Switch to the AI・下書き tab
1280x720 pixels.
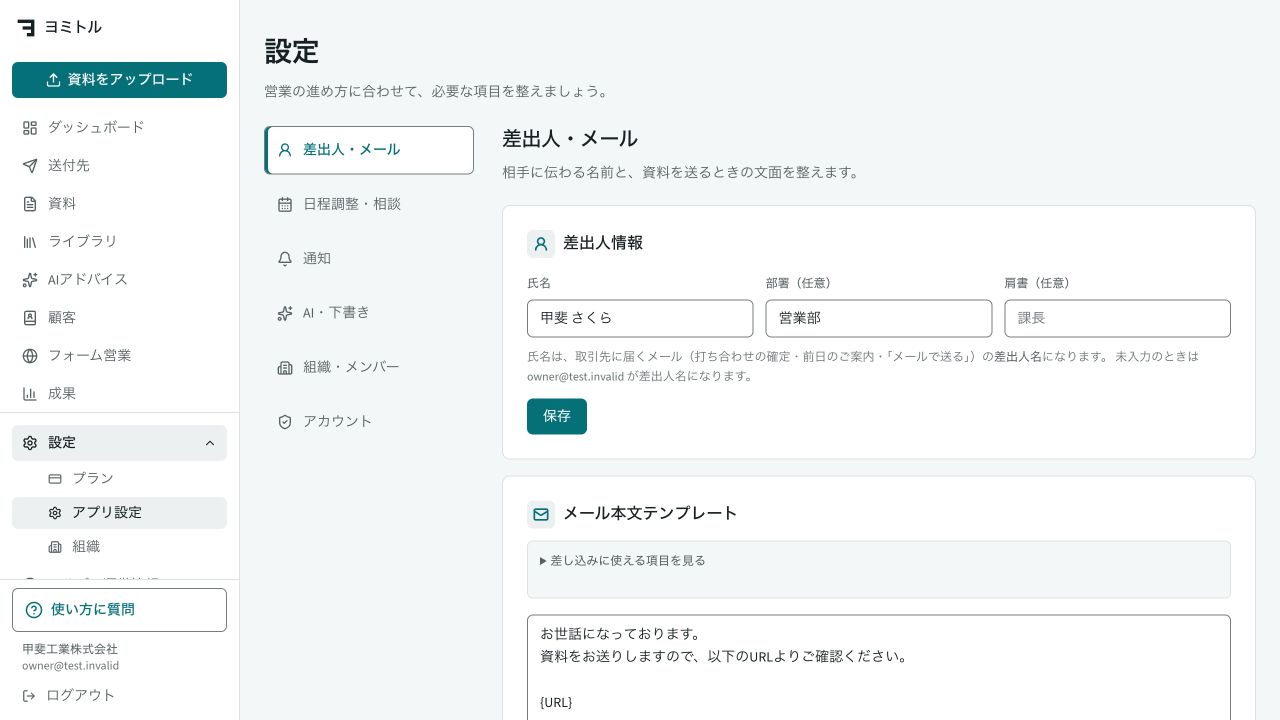[369, 313]
